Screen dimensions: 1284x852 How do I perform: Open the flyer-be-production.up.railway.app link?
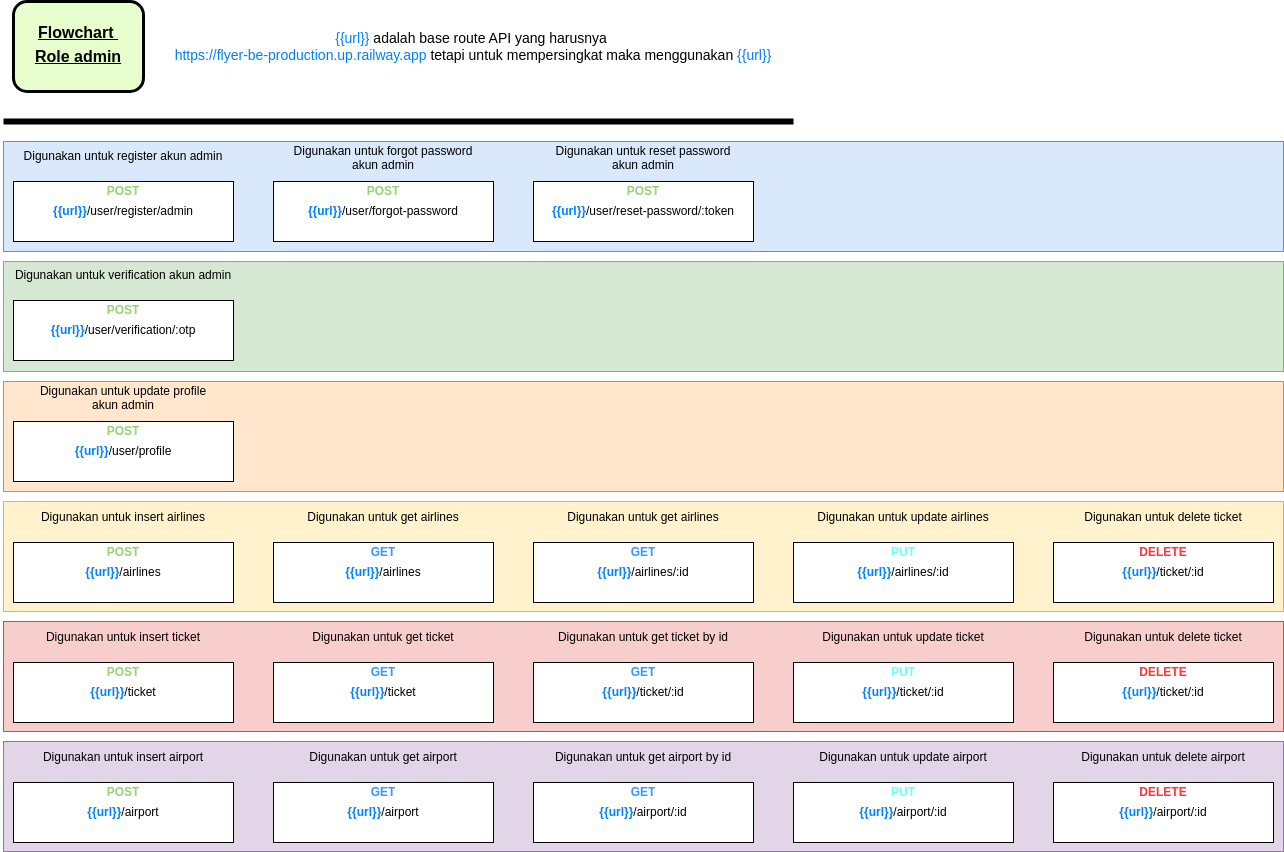tap(300, 55)
